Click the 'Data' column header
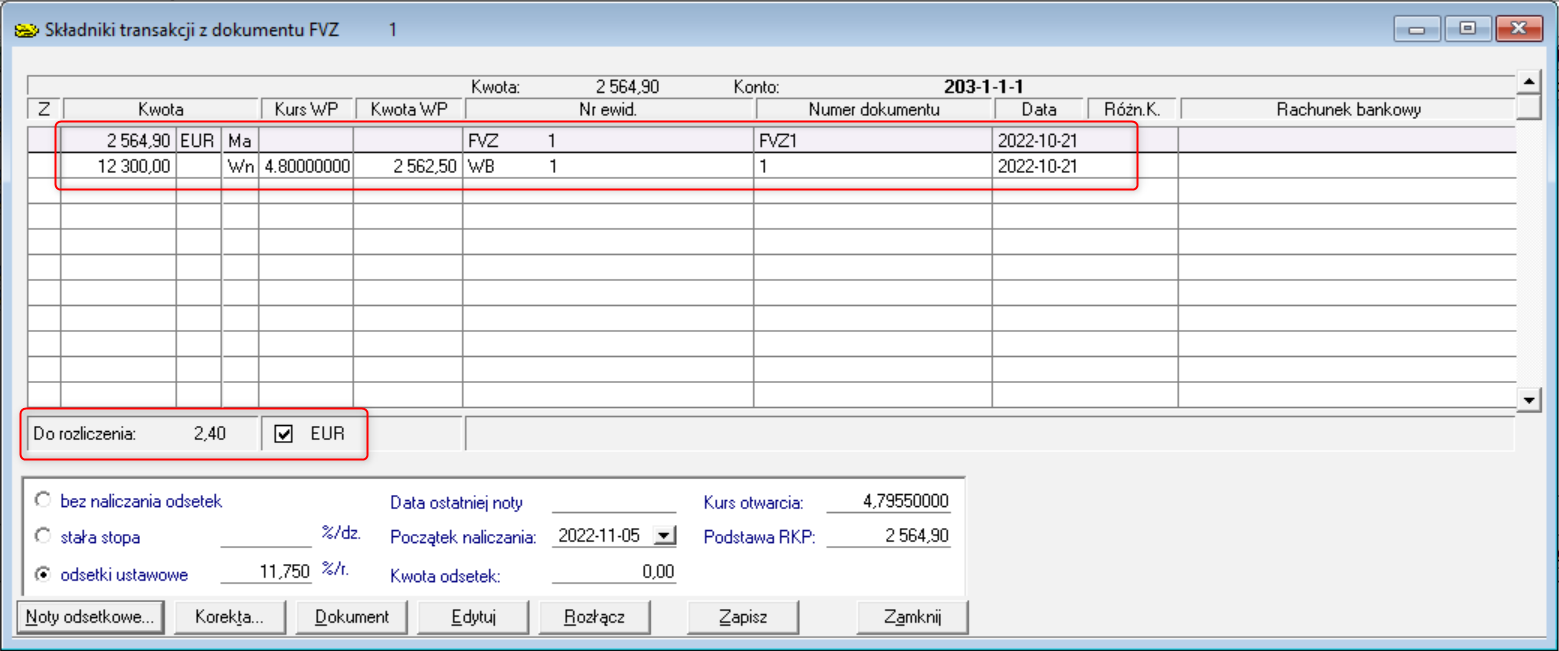The image size is (1559, 651). coord(1039,109)
